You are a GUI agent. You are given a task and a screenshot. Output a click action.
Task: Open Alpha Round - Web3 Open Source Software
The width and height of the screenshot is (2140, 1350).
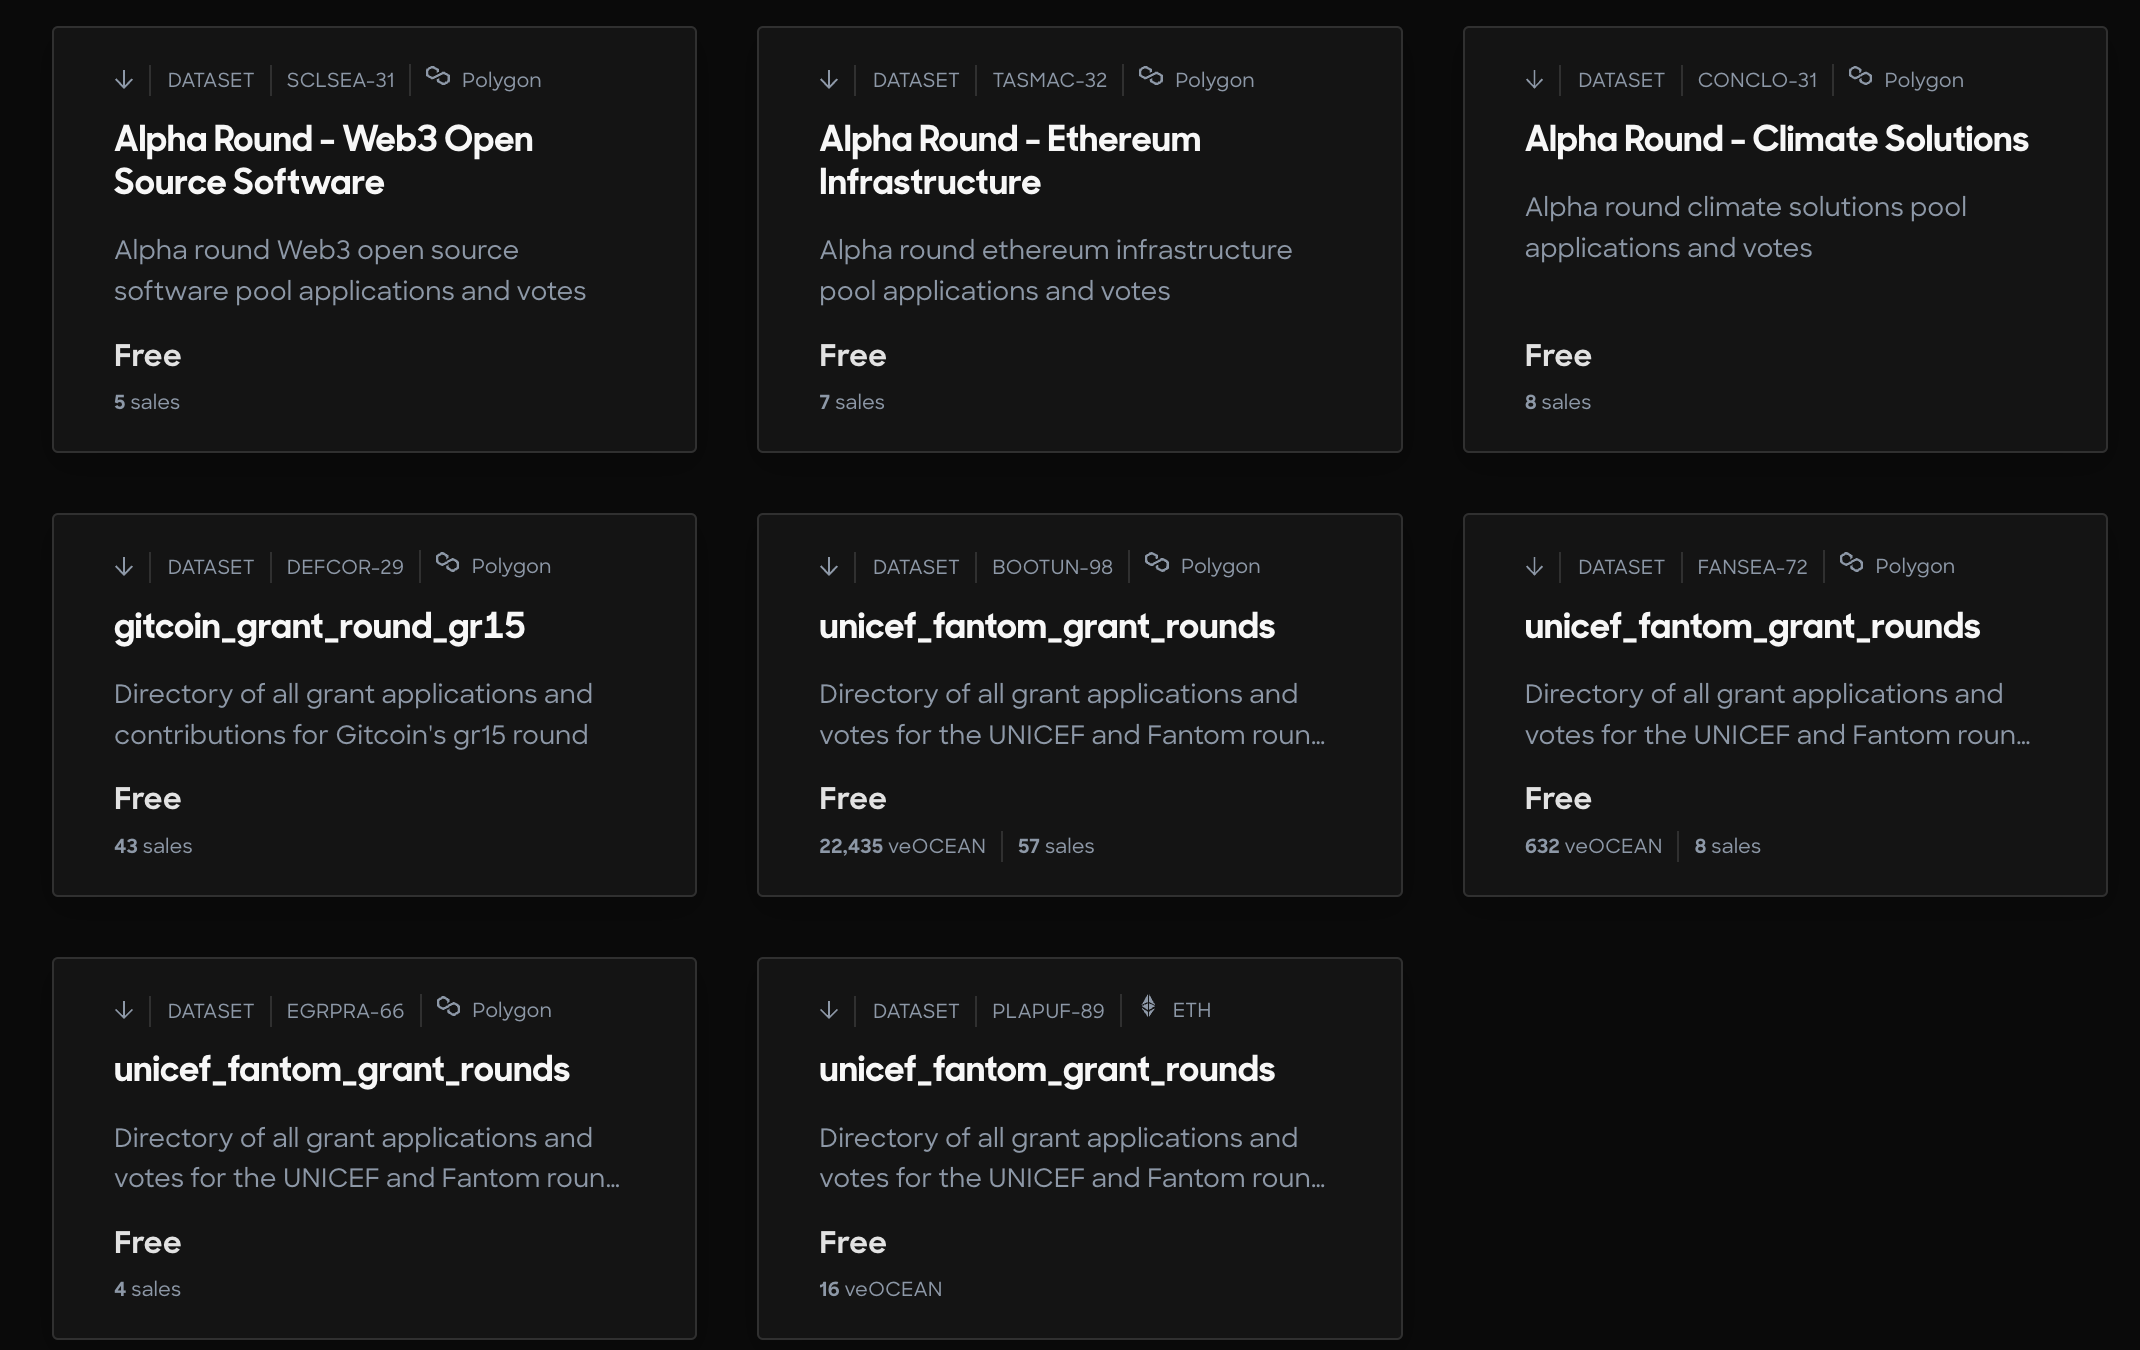[324, 161]
